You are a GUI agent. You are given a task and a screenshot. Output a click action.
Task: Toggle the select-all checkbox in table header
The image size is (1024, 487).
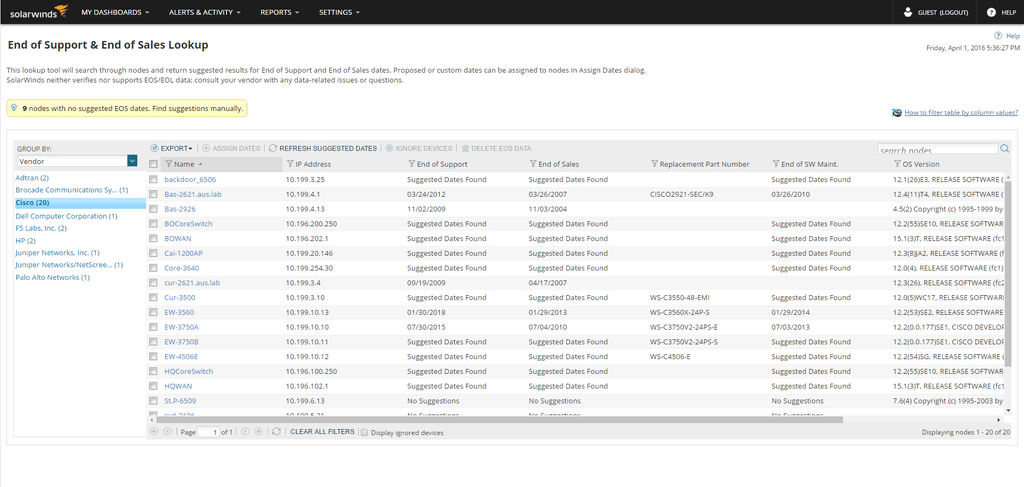(x=153, y=165)
